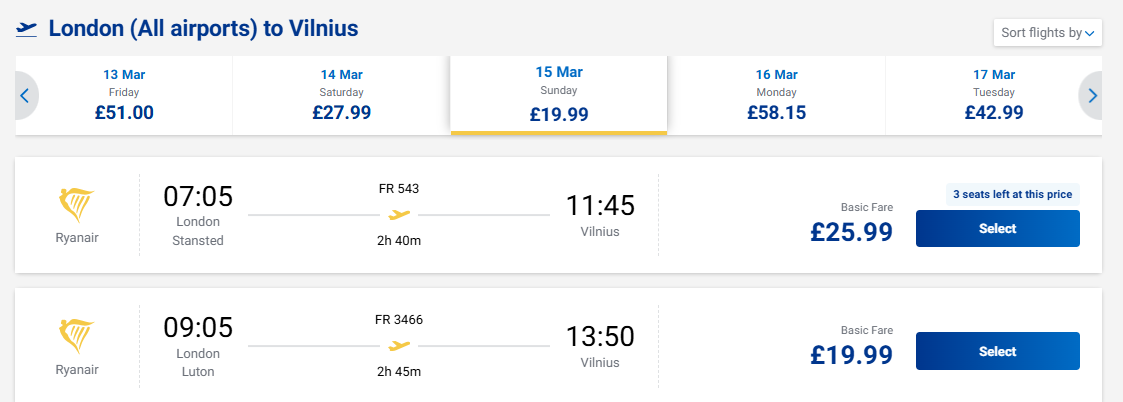1123x402 pixels.
Task: Select the 15 Mar Sunday £19.99 tab
Action: pos(559,96)
